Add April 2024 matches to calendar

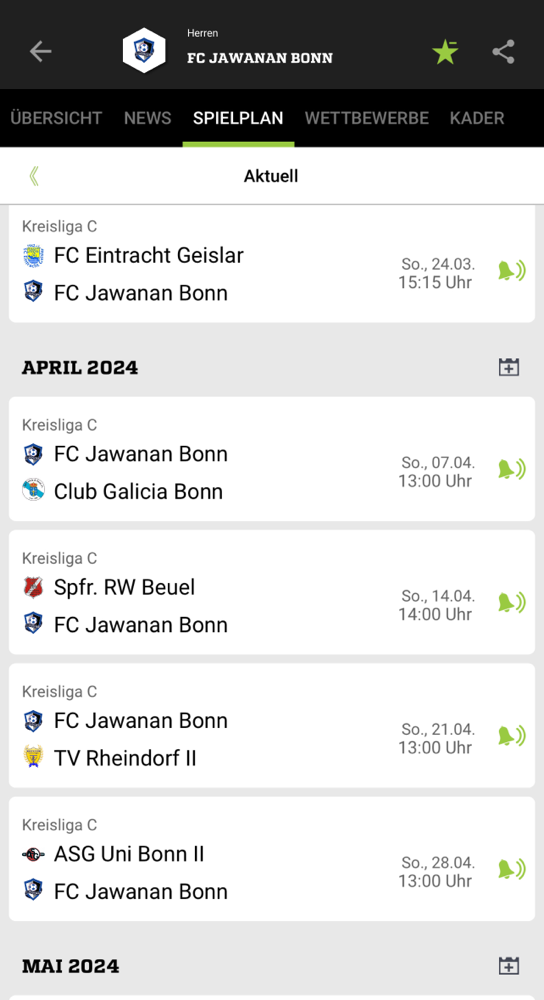point(509,367)
